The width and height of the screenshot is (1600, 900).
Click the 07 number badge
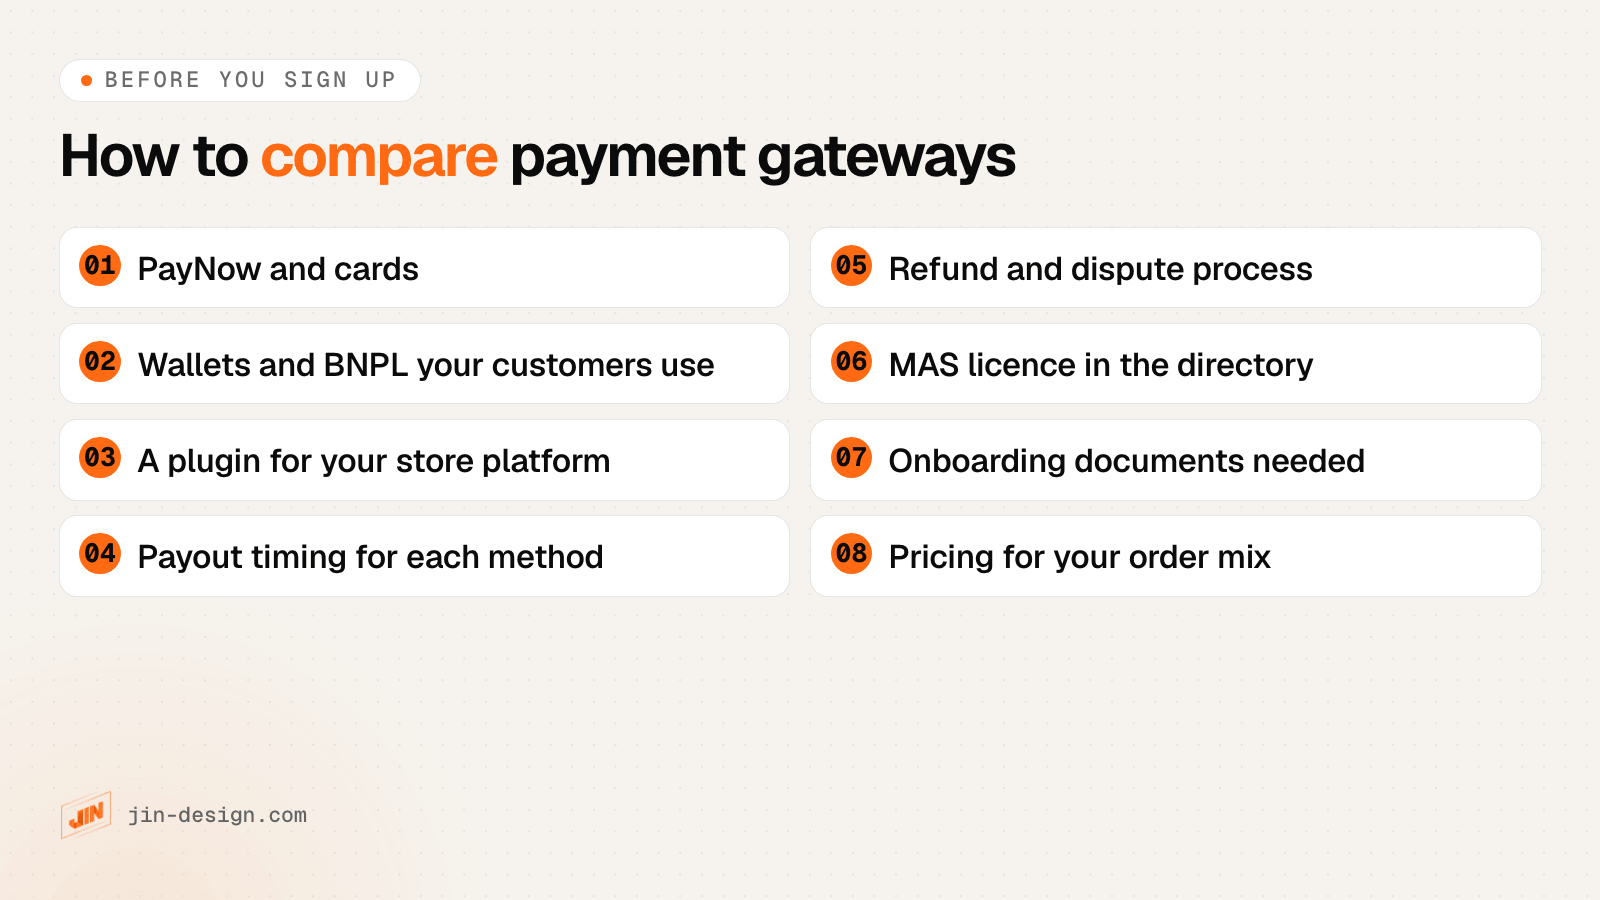851,458
